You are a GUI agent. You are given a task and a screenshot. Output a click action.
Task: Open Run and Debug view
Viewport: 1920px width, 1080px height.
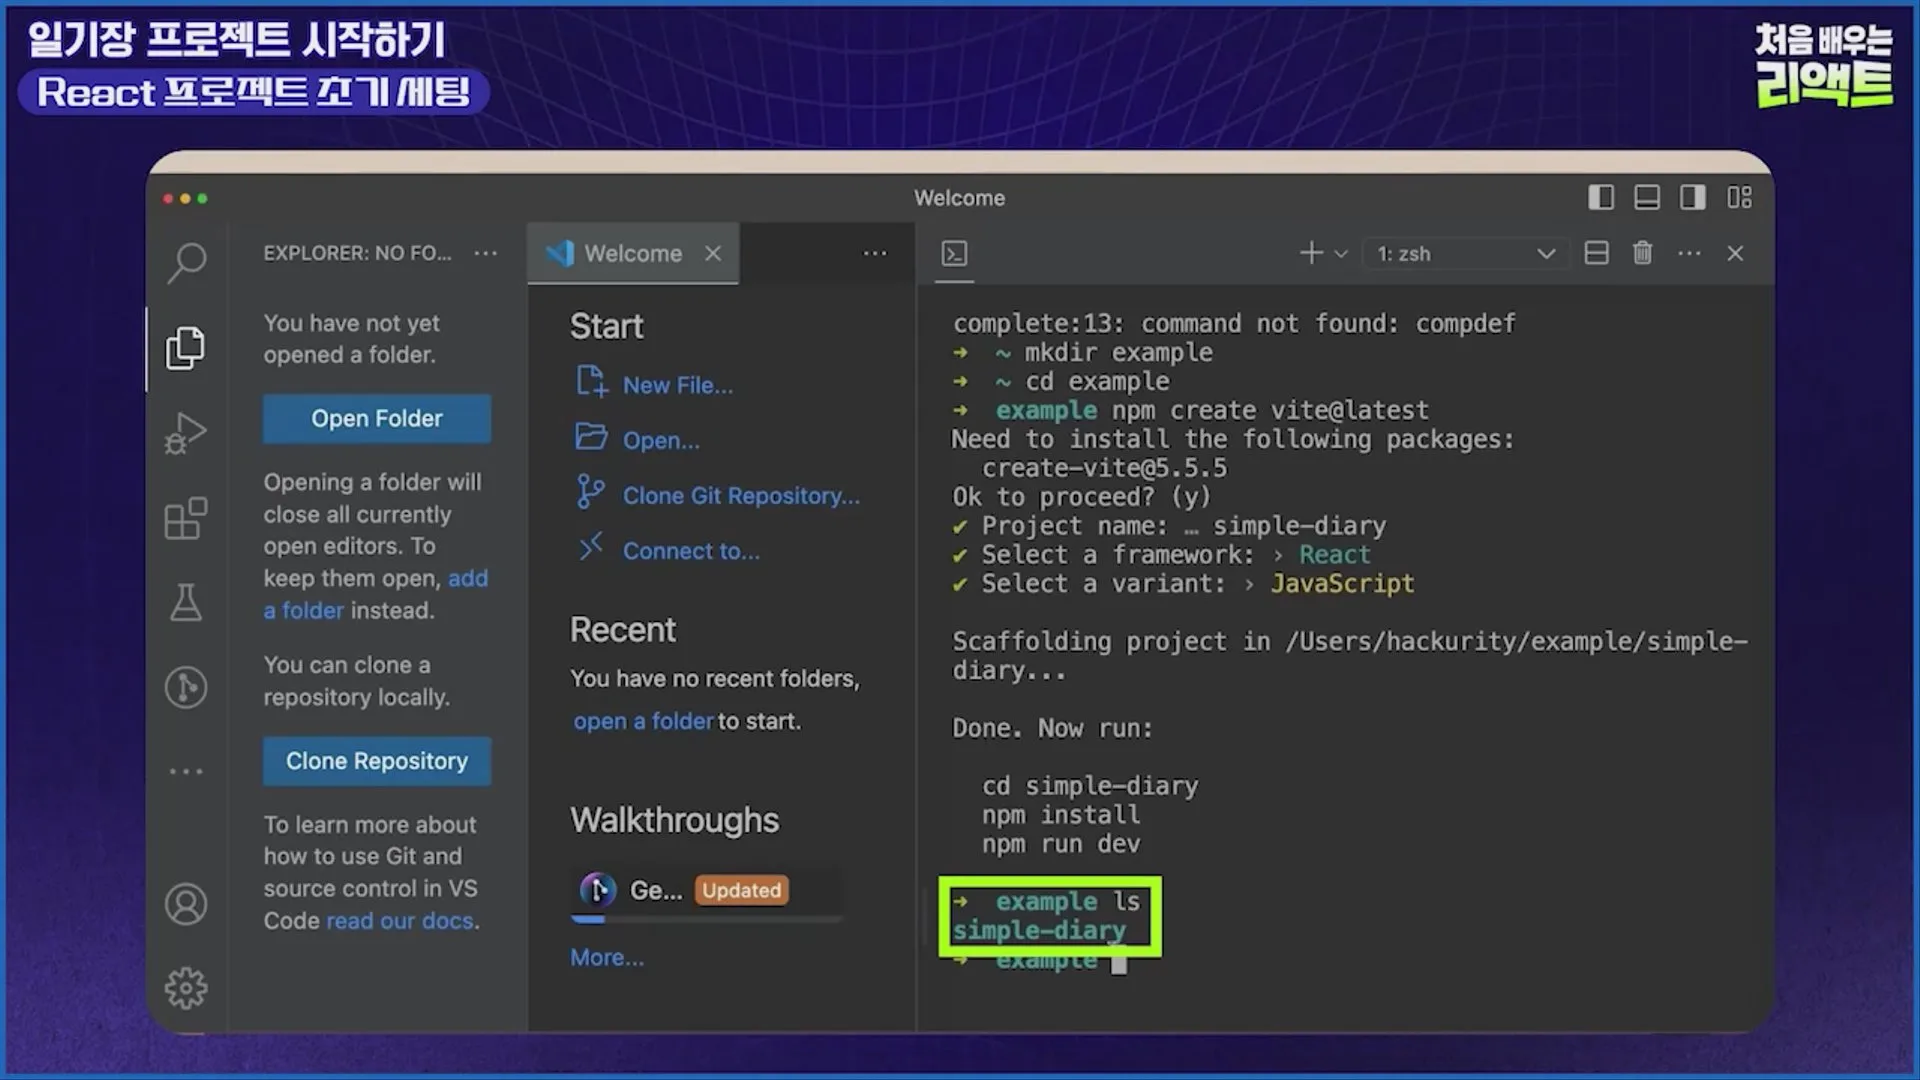(x=186, y=433)
